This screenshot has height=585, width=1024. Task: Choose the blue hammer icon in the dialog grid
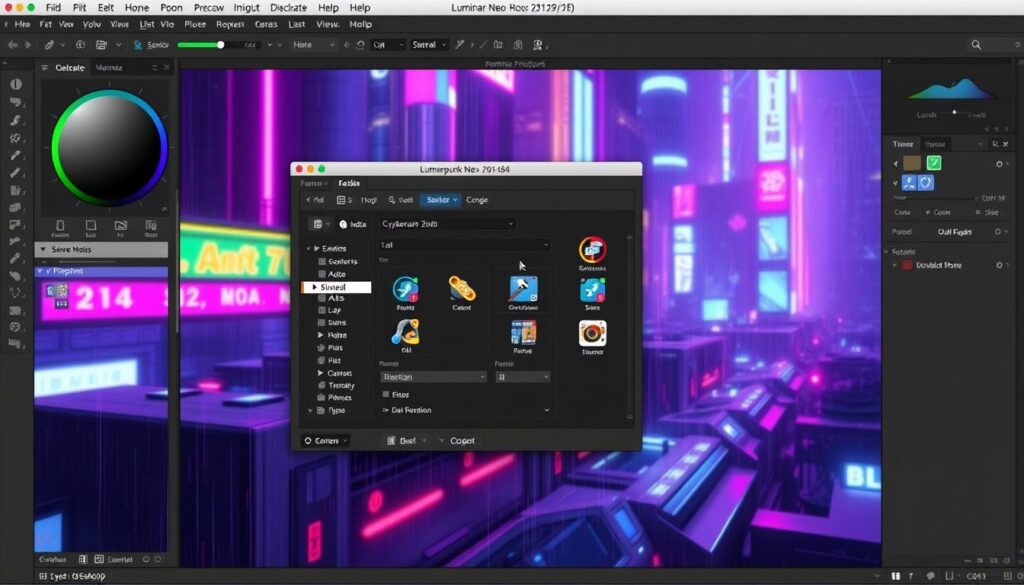tap(523, 289)
